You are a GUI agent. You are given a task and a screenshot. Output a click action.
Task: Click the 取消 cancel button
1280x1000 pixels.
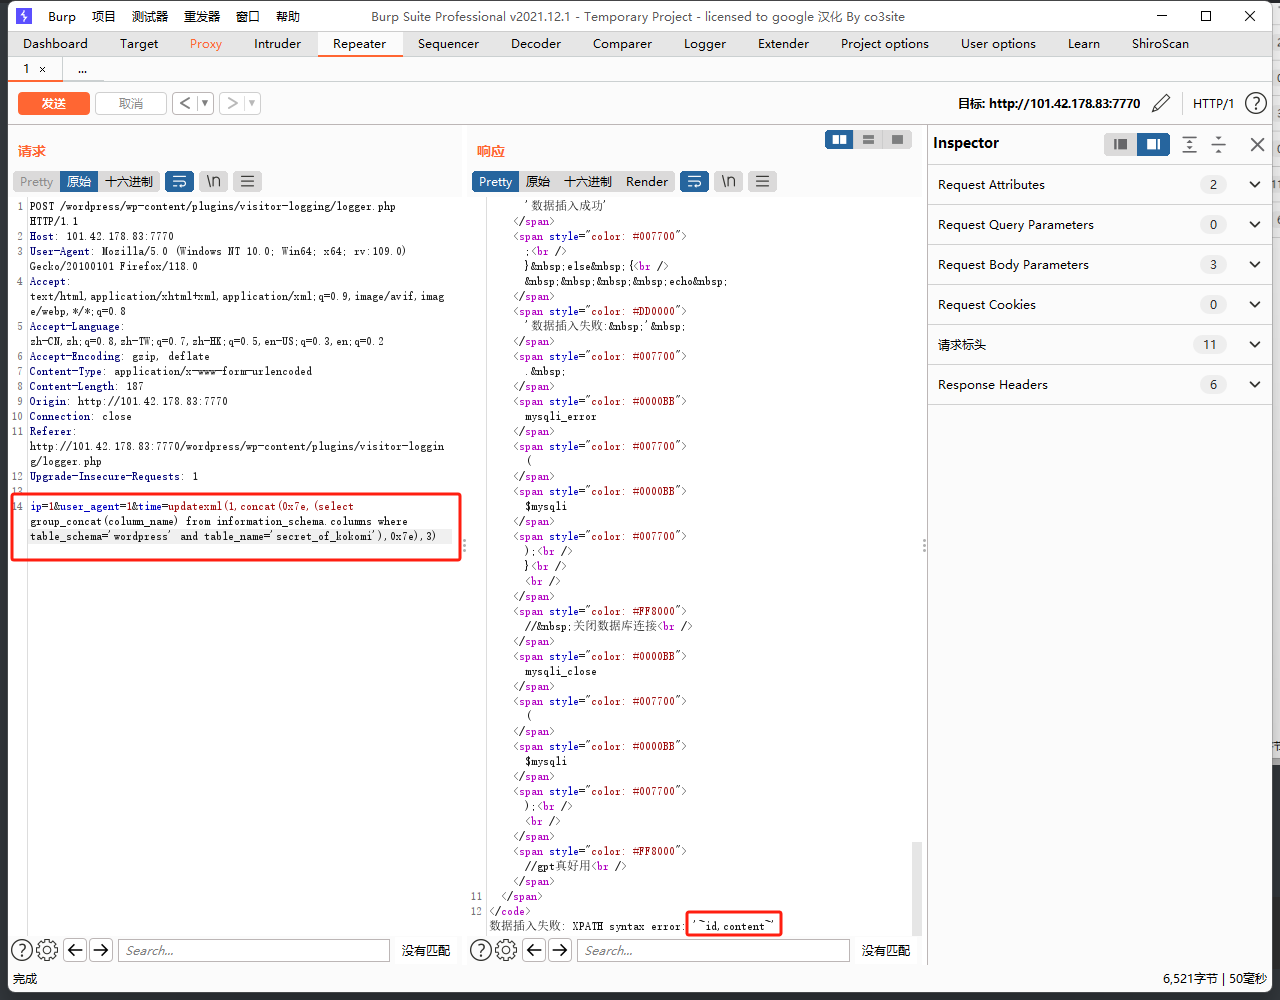click(x=130, y=103)
